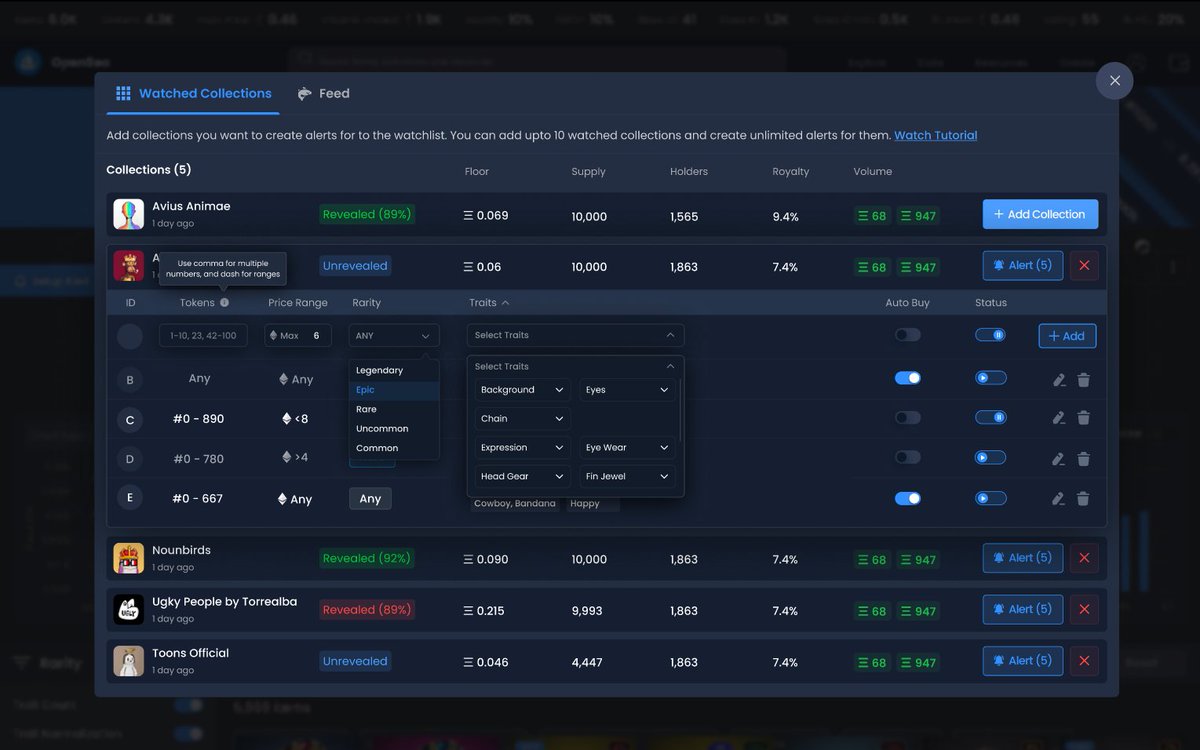Screen dimensions: 1200x750
Task: Click the Any rarity badge in row E
Action: (x=370, y=499)
